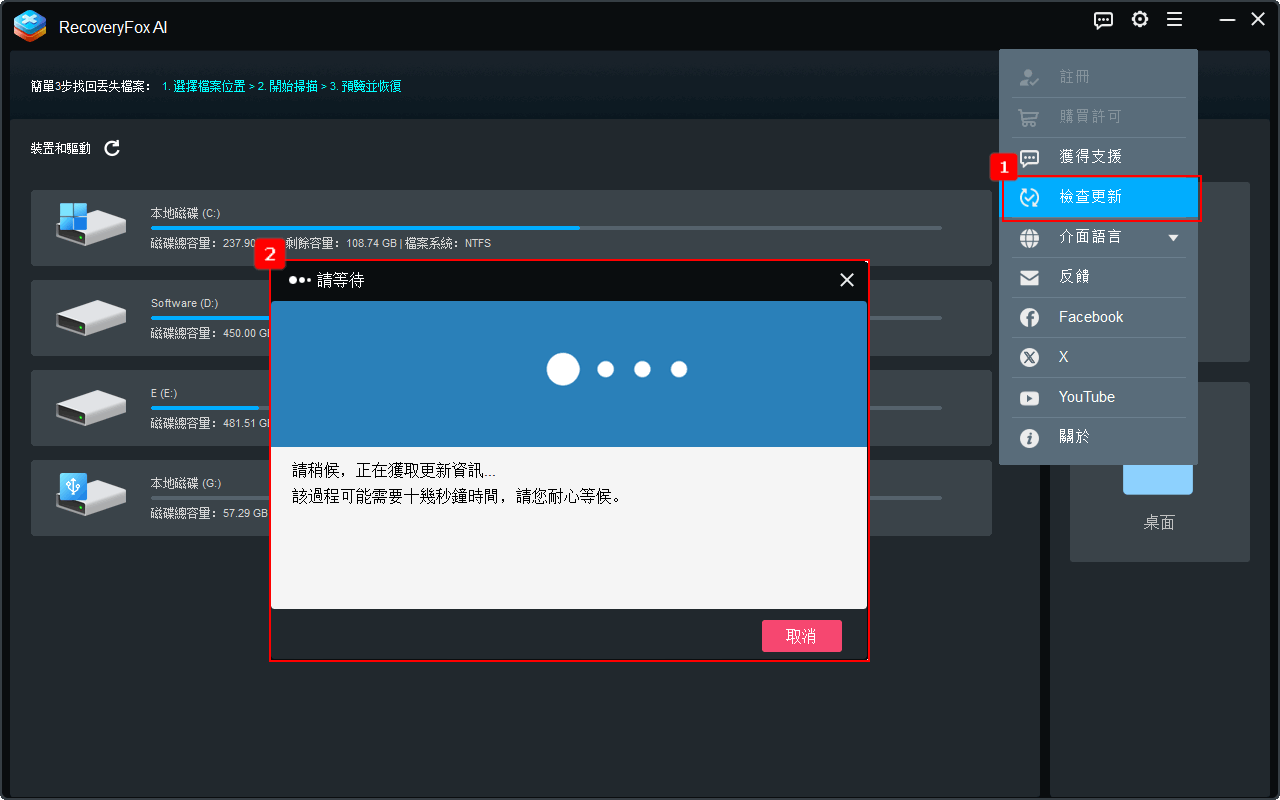Refresh the 裝置和驅動 device list
This screenshot has width=1280, height=800.
point(111,148)
